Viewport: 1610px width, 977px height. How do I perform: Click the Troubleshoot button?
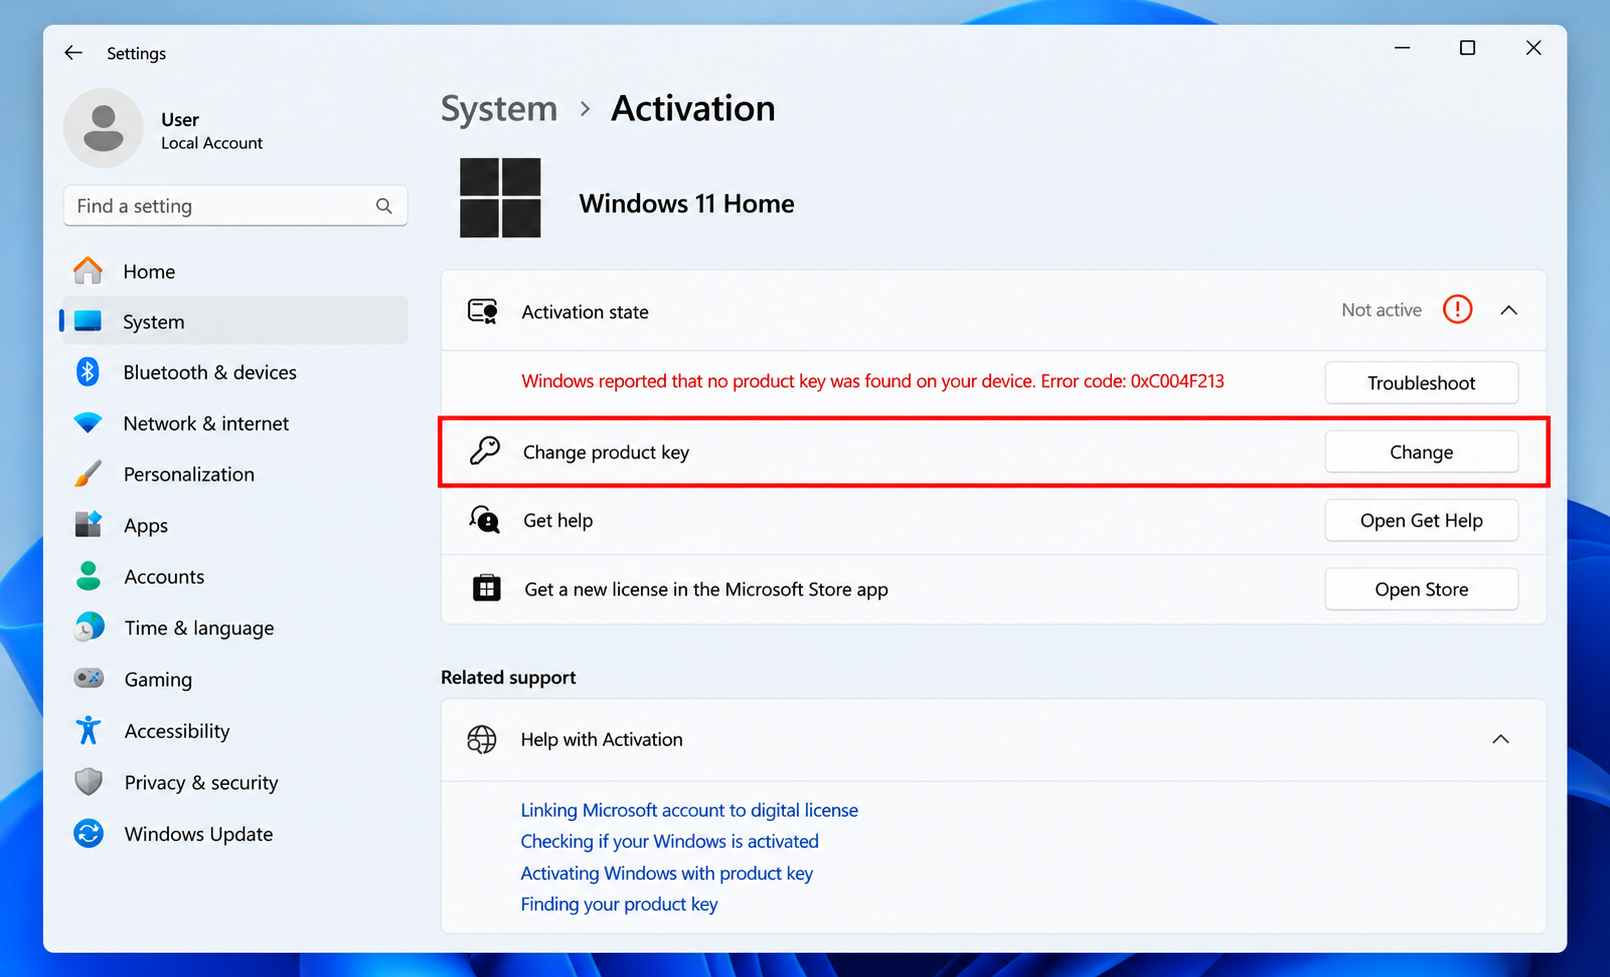click(x=1421, y=383)
